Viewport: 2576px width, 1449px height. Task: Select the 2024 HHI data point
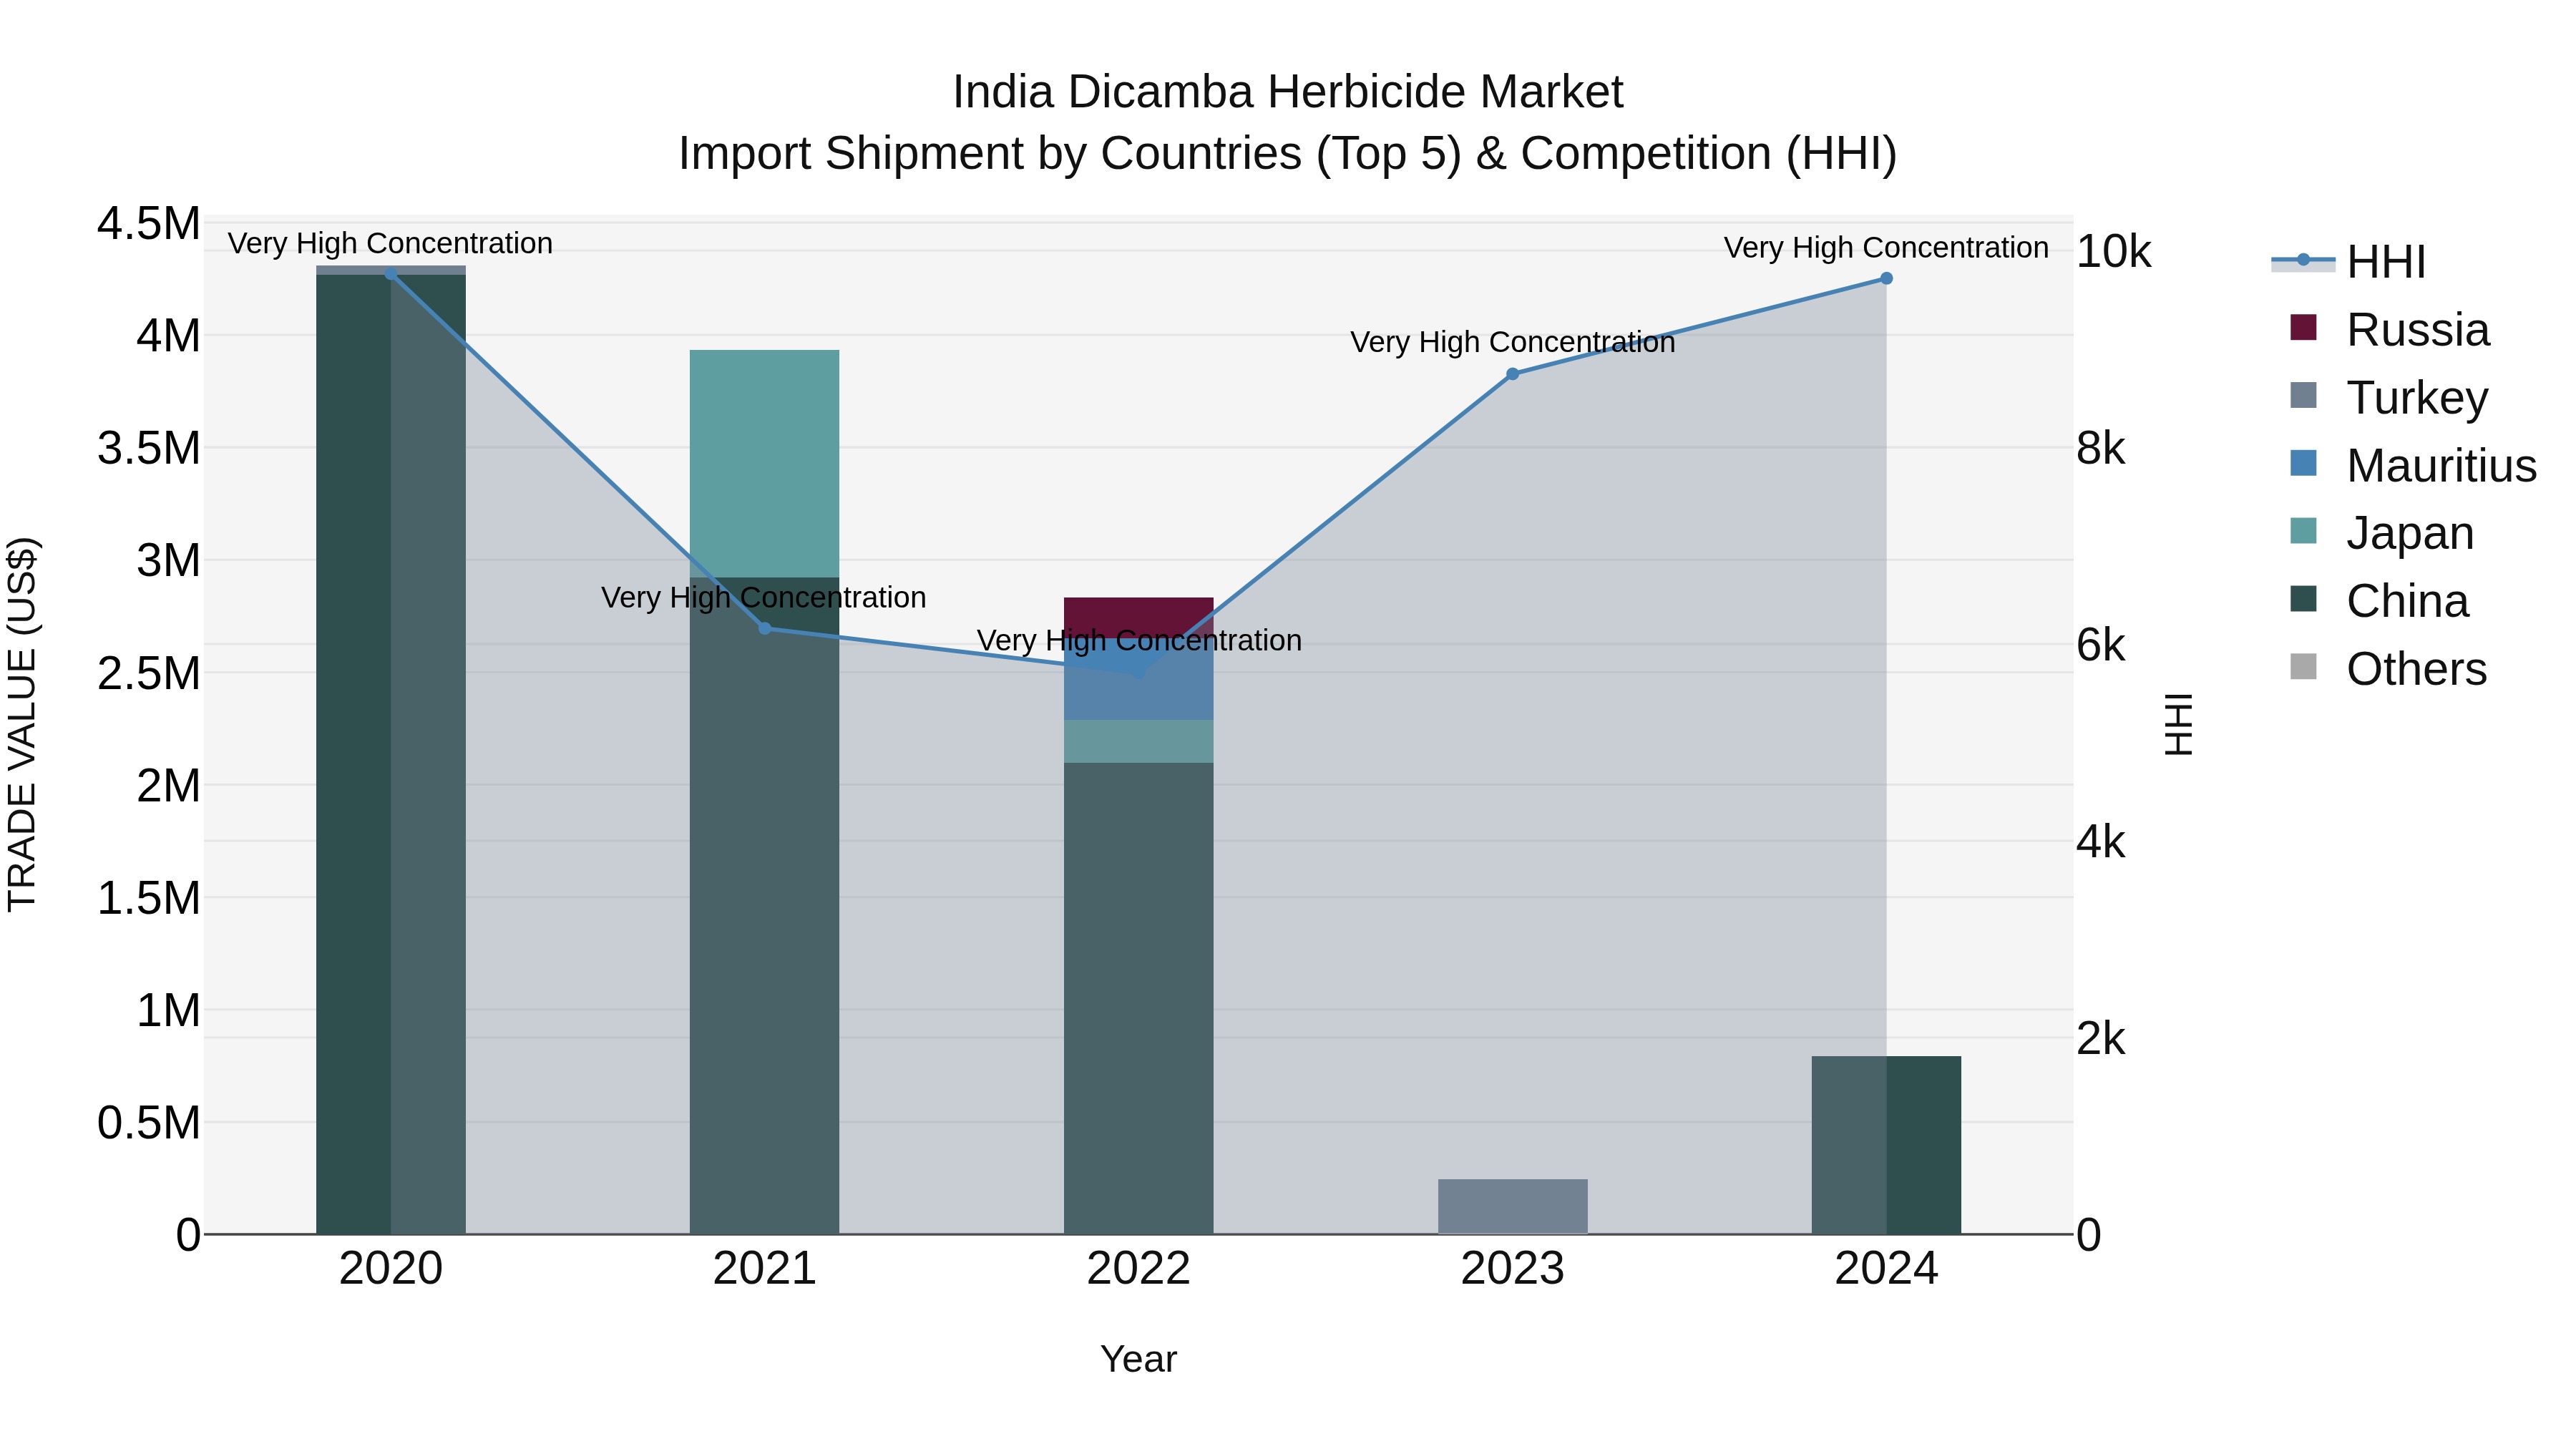click(1887, 279)
